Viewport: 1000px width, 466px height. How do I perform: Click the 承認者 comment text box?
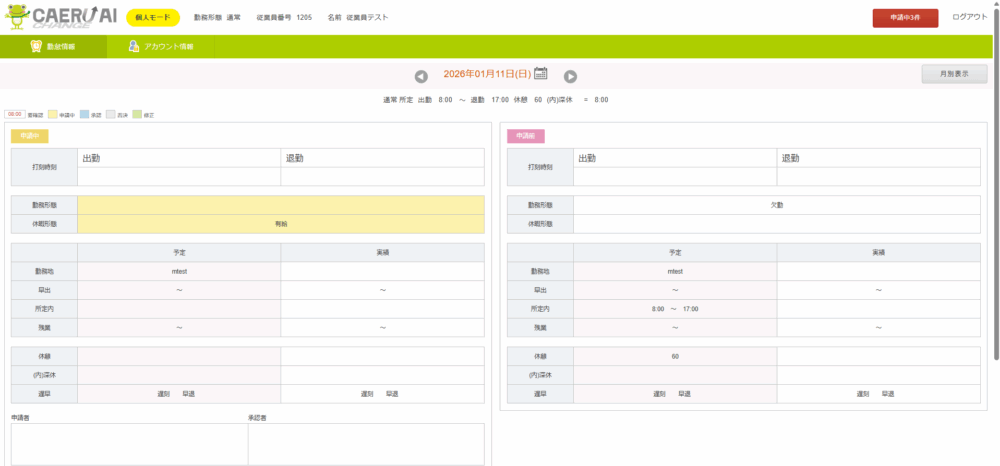[366, 443]
